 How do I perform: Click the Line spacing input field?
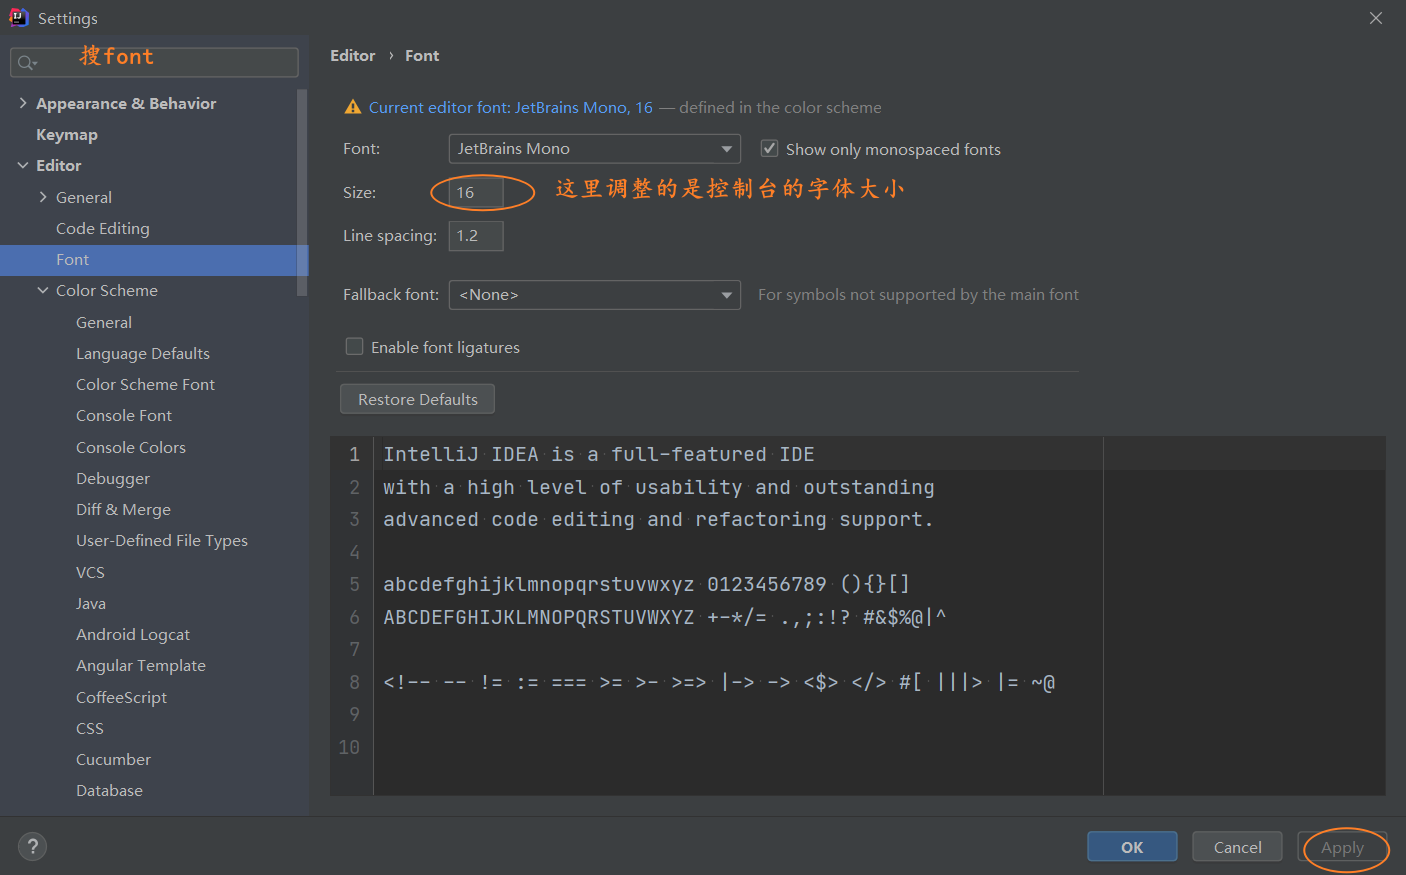476,236
